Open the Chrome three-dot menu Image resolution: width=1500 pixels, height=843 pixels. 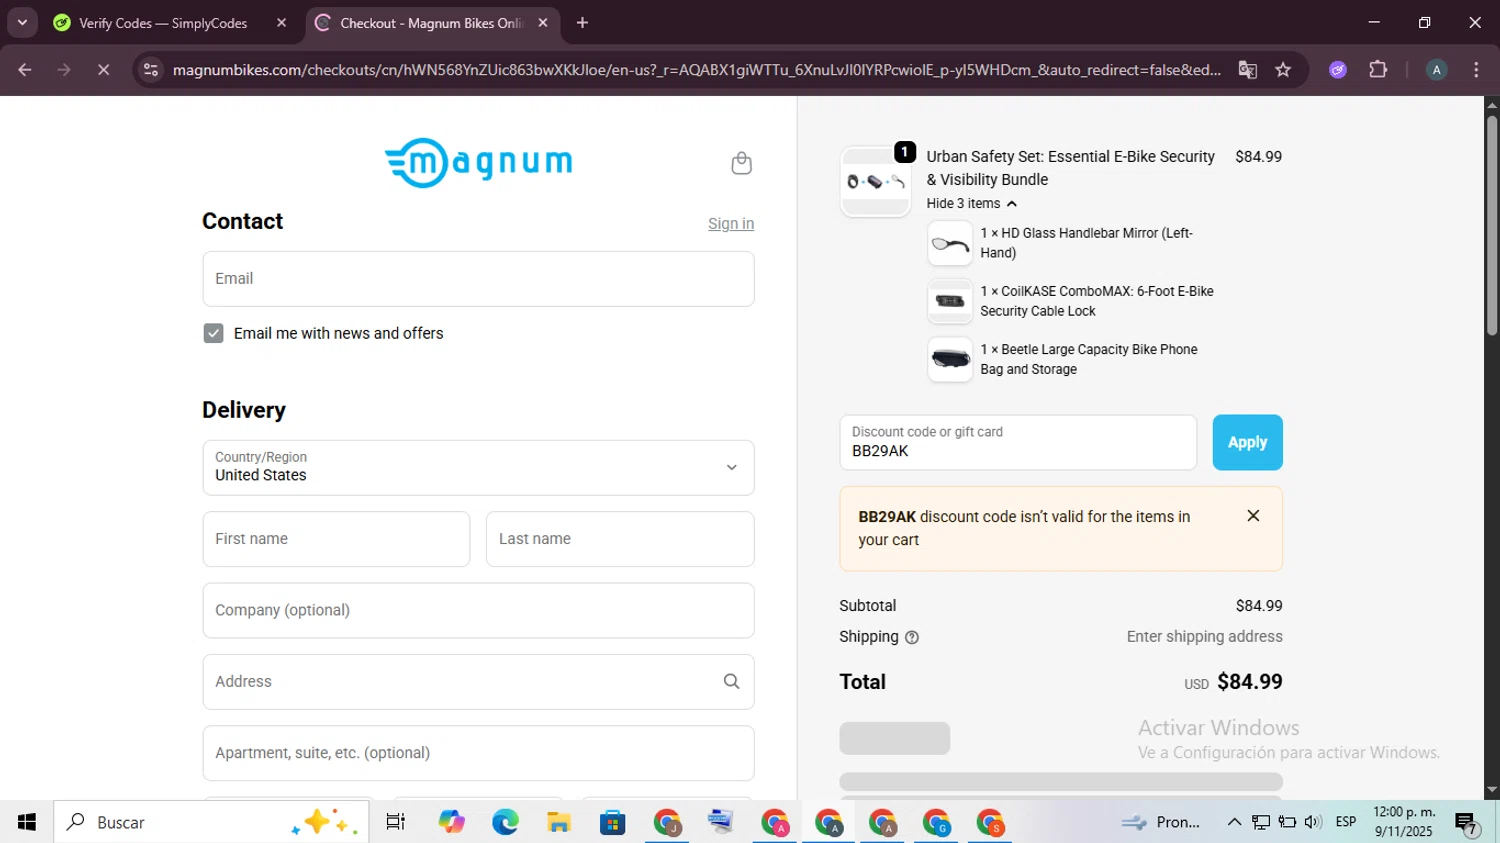tap(1476, 70)
